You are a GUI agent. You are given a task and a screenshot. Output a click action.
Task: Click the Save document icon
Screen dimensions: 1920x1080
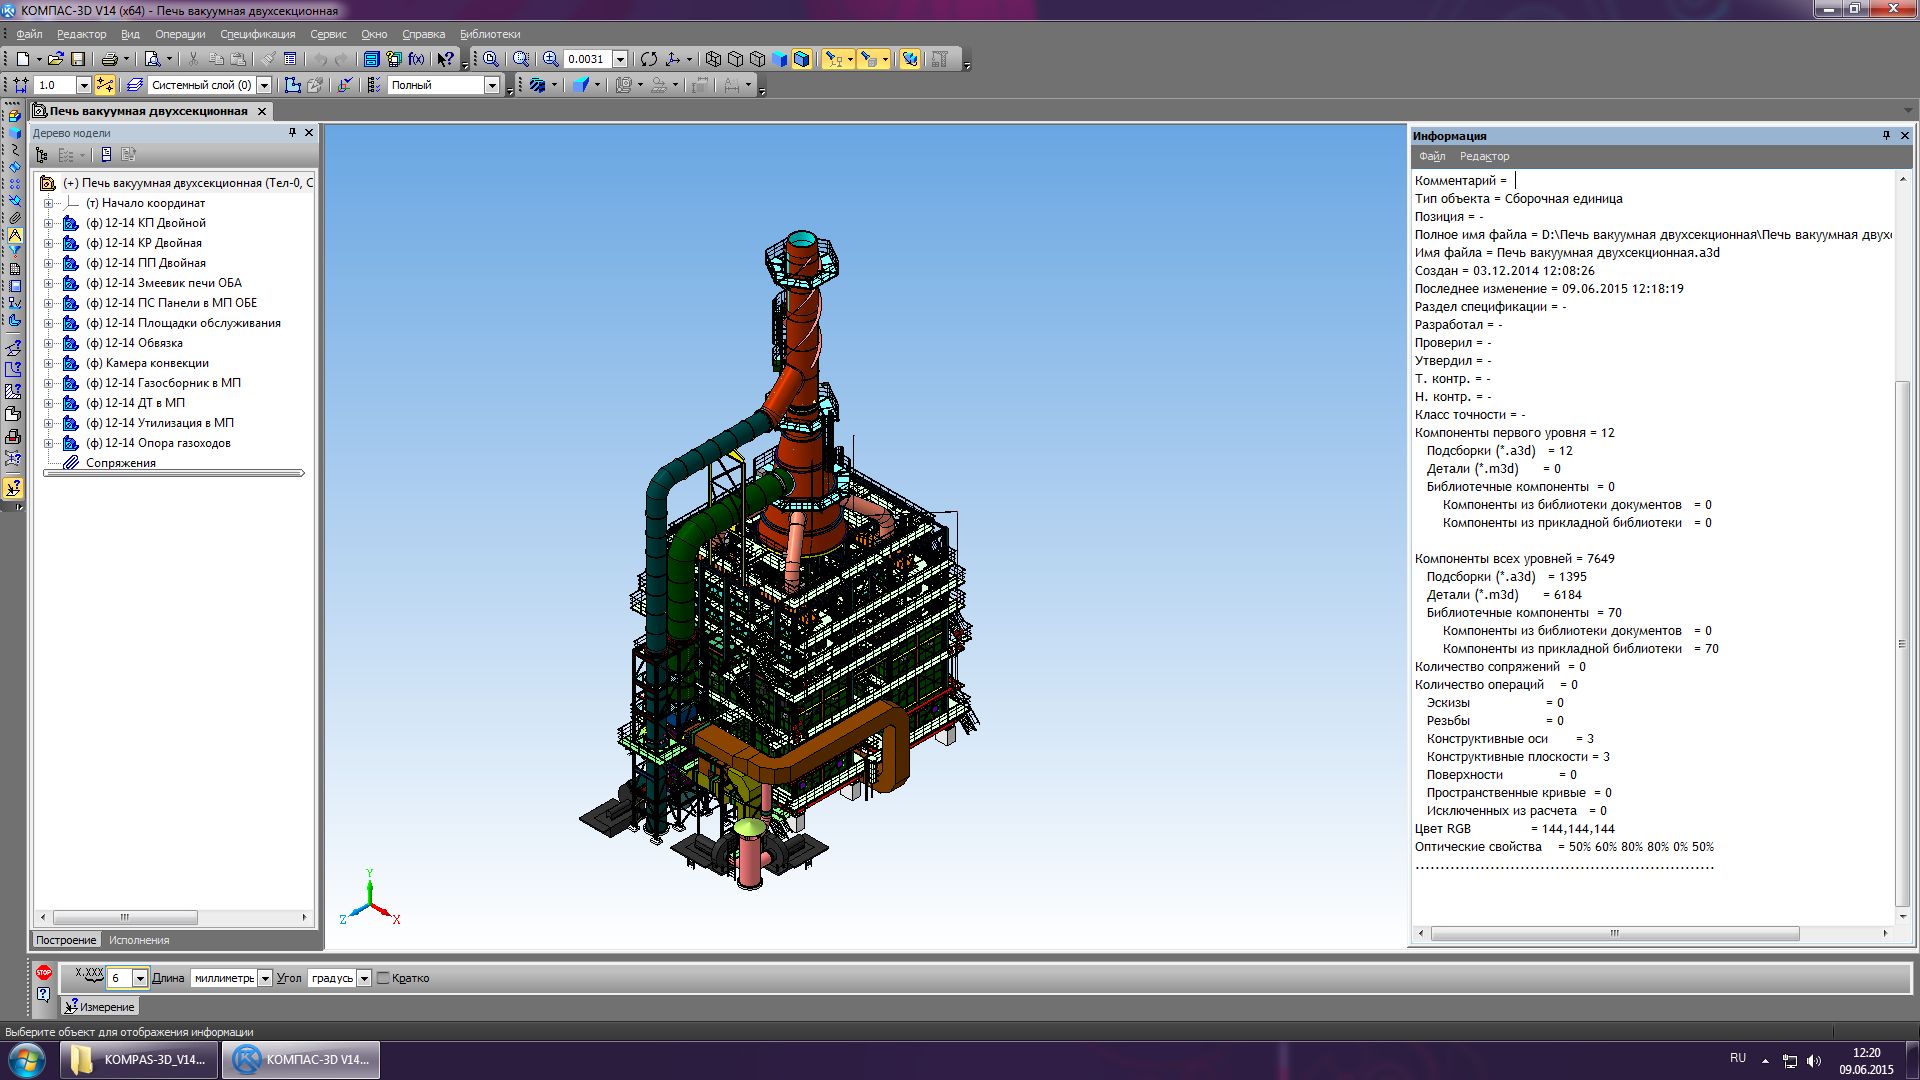click(78, 59)
